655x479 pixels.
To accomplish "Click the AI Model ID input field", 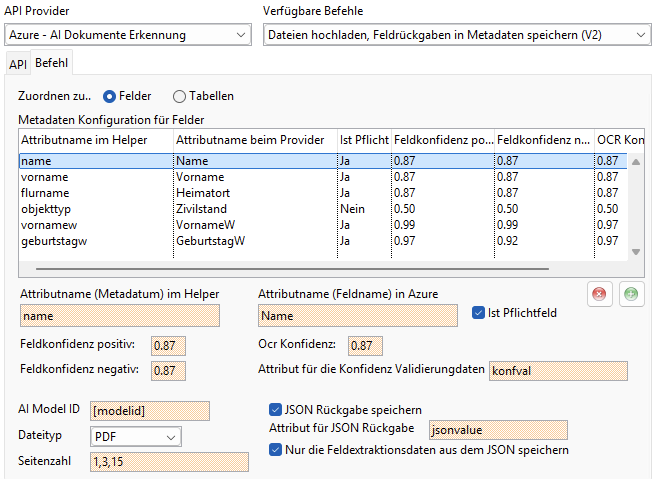I will pos(149,411).
